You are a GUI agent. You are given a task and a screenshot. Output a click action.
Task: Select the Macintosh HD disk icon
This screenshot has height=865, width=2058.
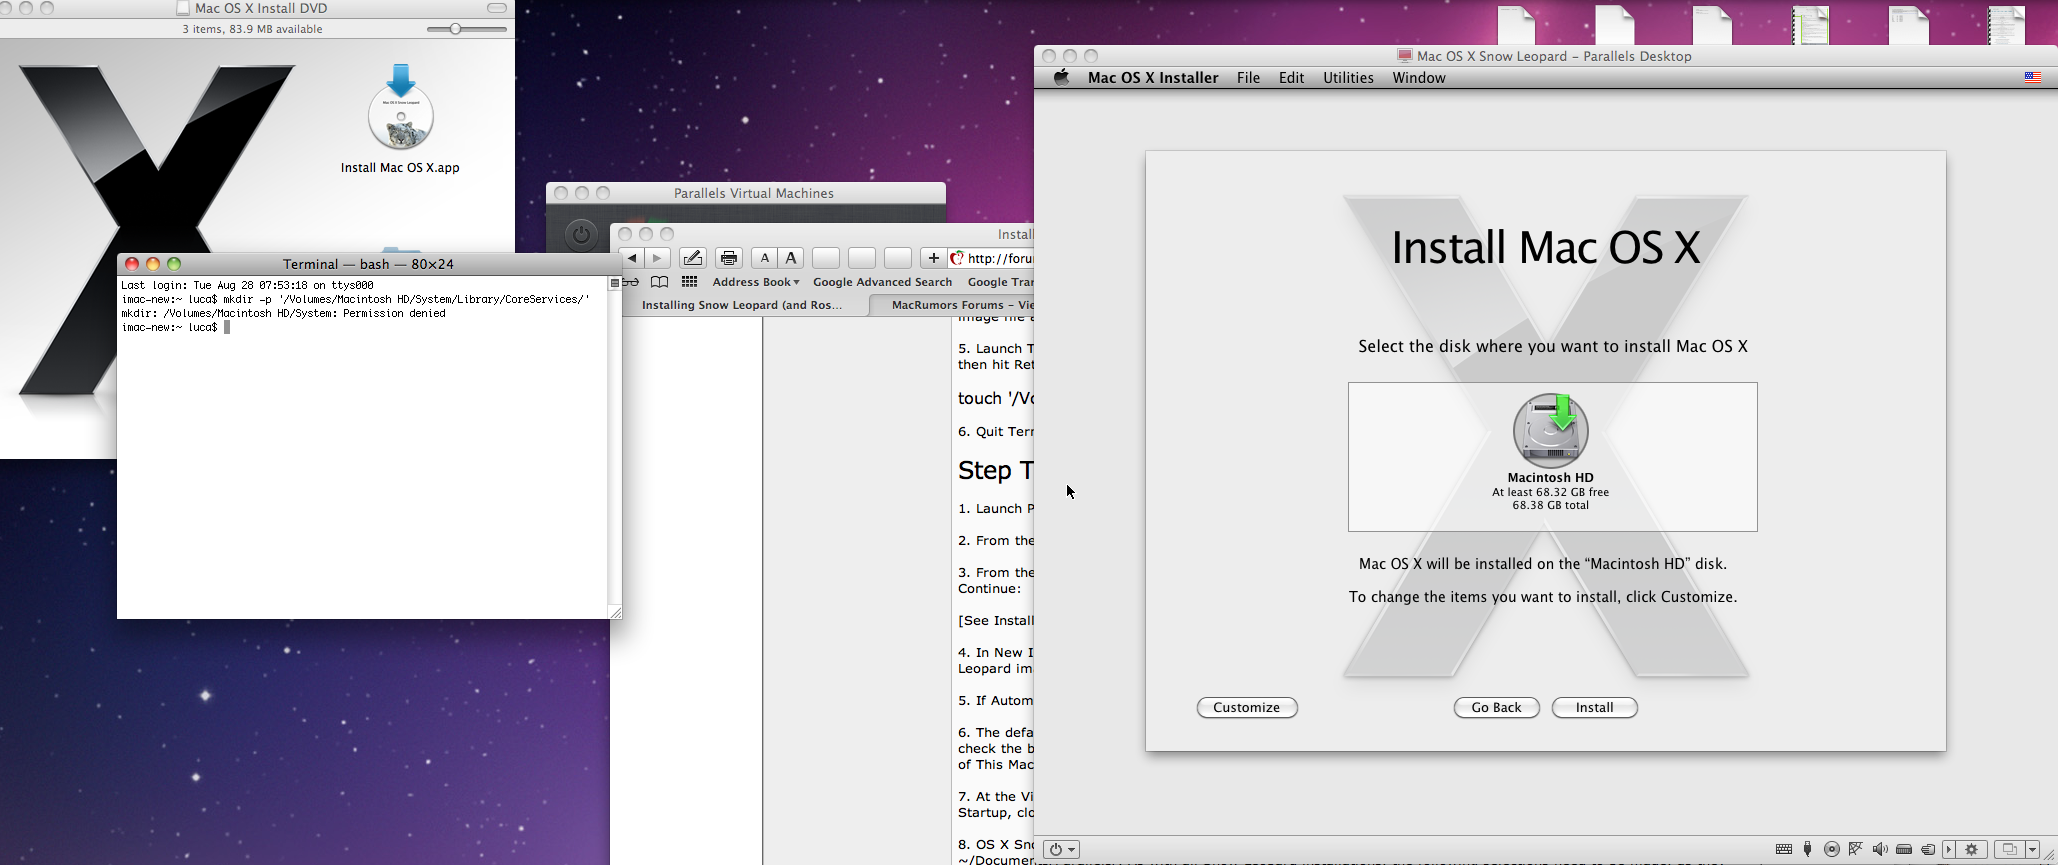(x=1550, y=430)
